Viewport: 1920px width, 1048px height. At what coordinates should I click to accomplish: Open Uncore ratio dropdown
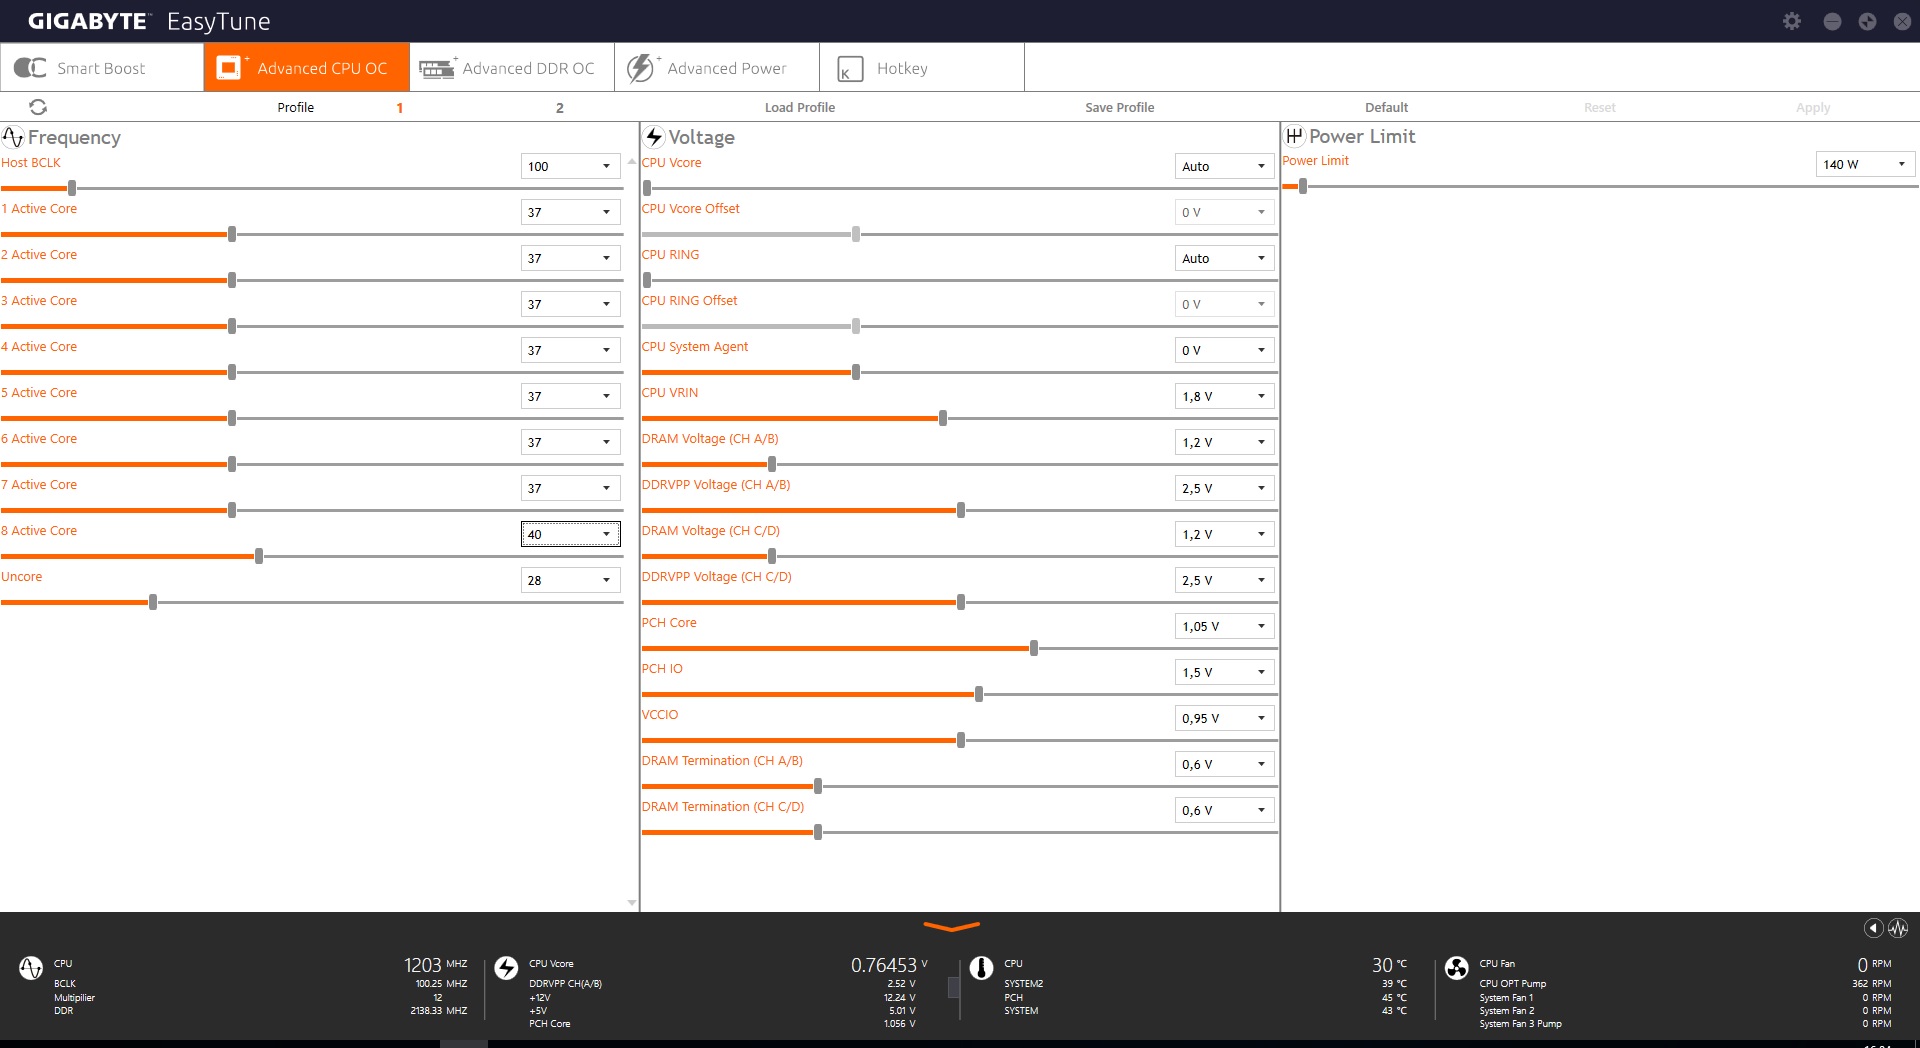[570, 580]
